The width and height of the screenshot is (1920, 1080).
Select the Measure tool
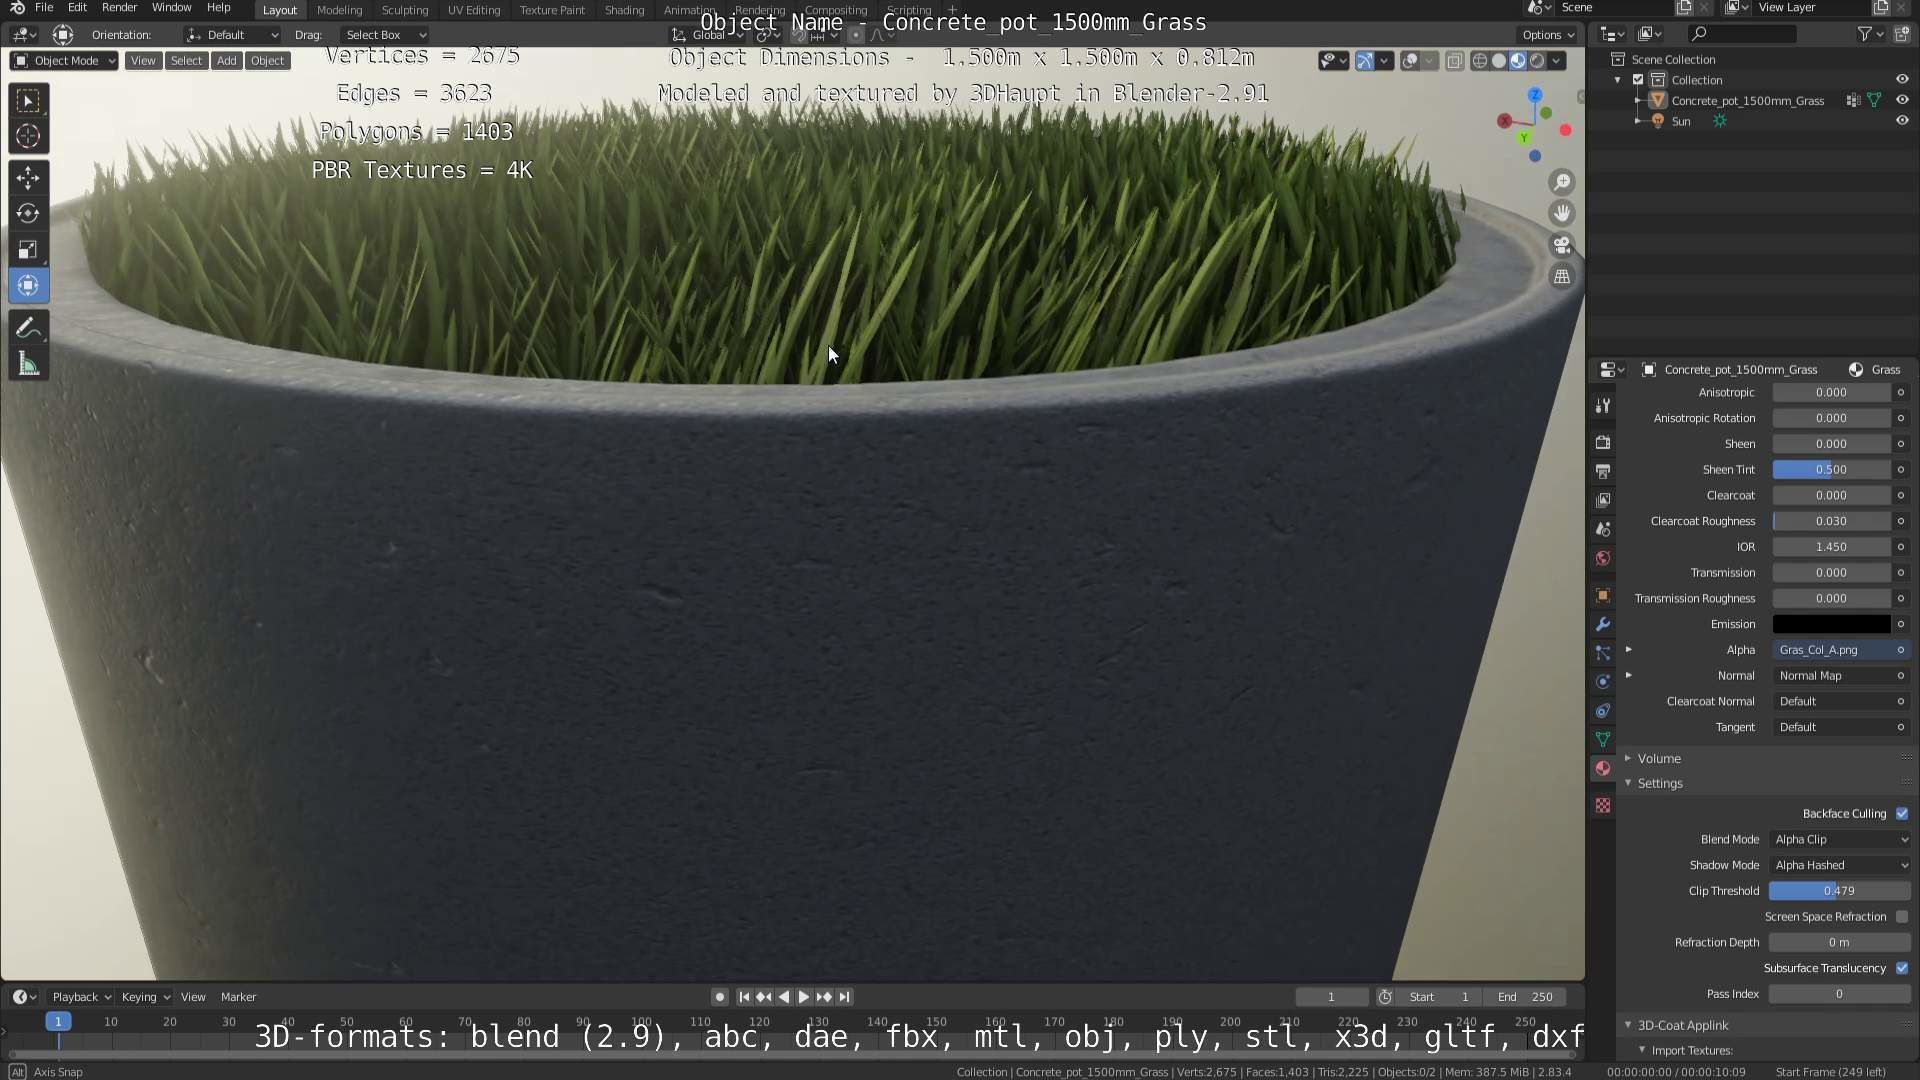pos(28,365)
